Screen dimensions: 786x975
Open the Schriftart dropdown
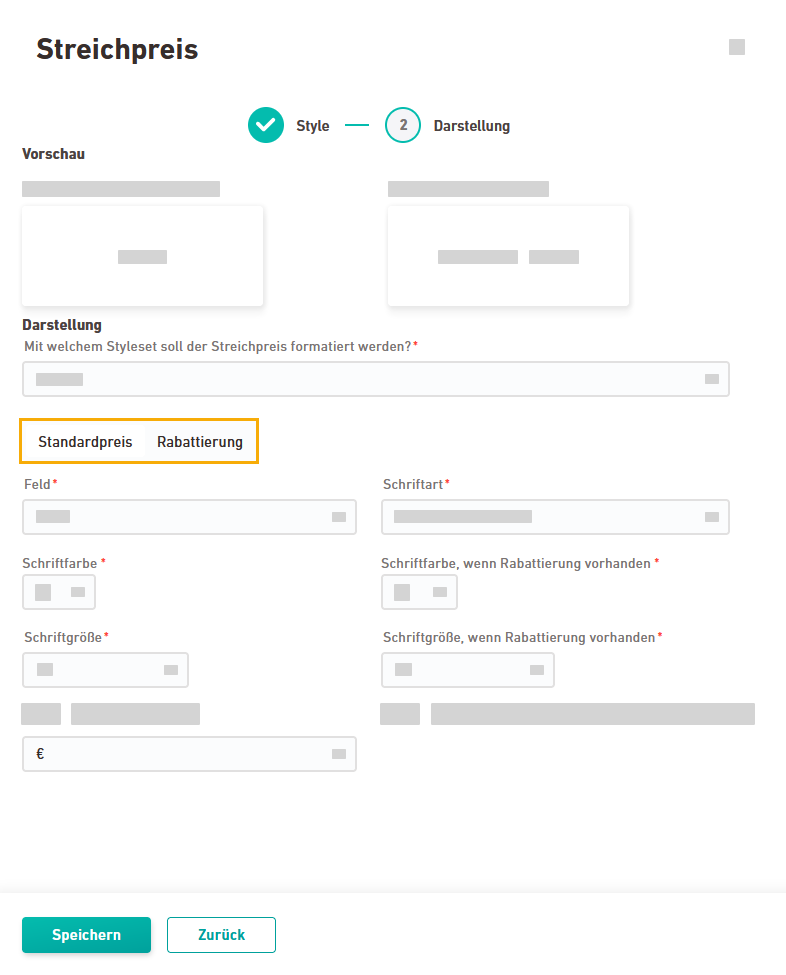click(712, 517)
